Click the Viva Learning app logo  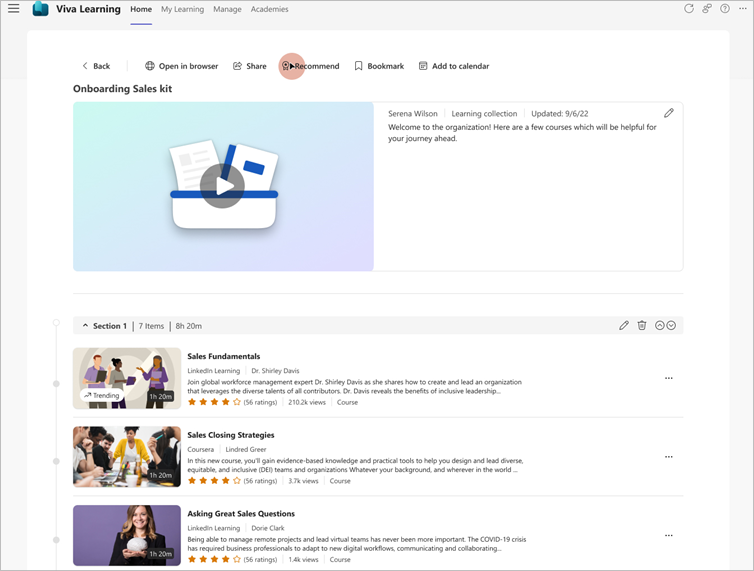point(40,9)
